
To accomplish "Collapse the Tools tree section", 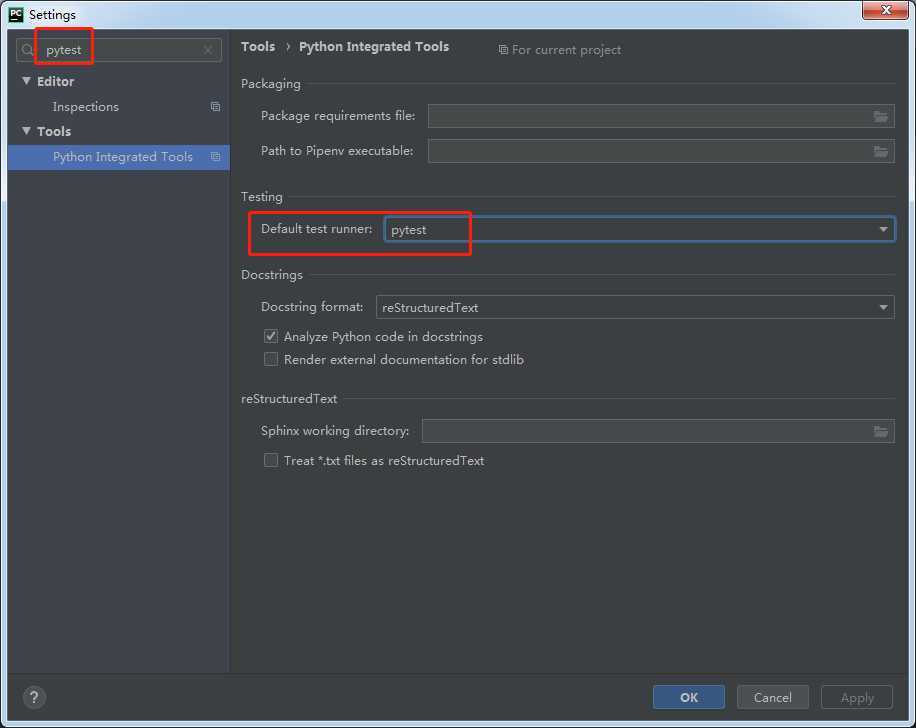I will tap(26, 131).
